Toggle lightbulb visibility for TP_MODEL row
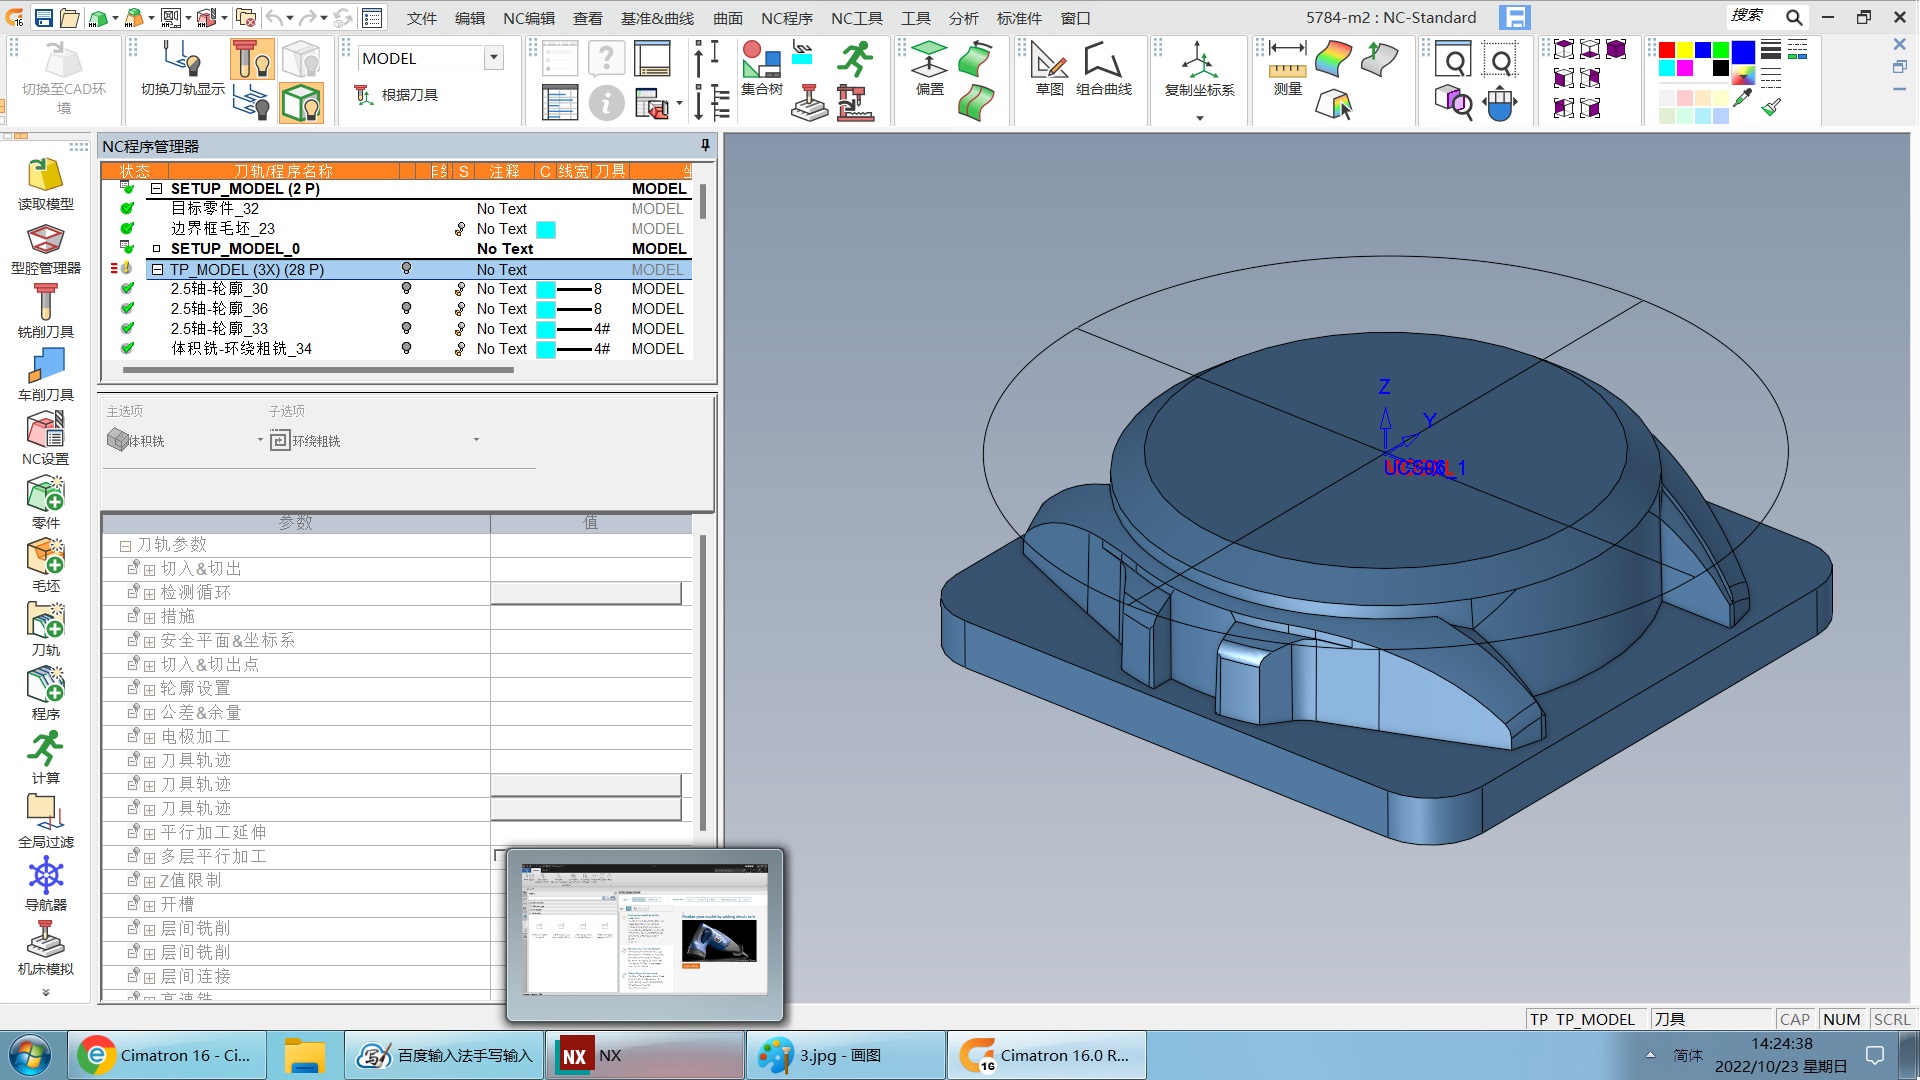 406,269
